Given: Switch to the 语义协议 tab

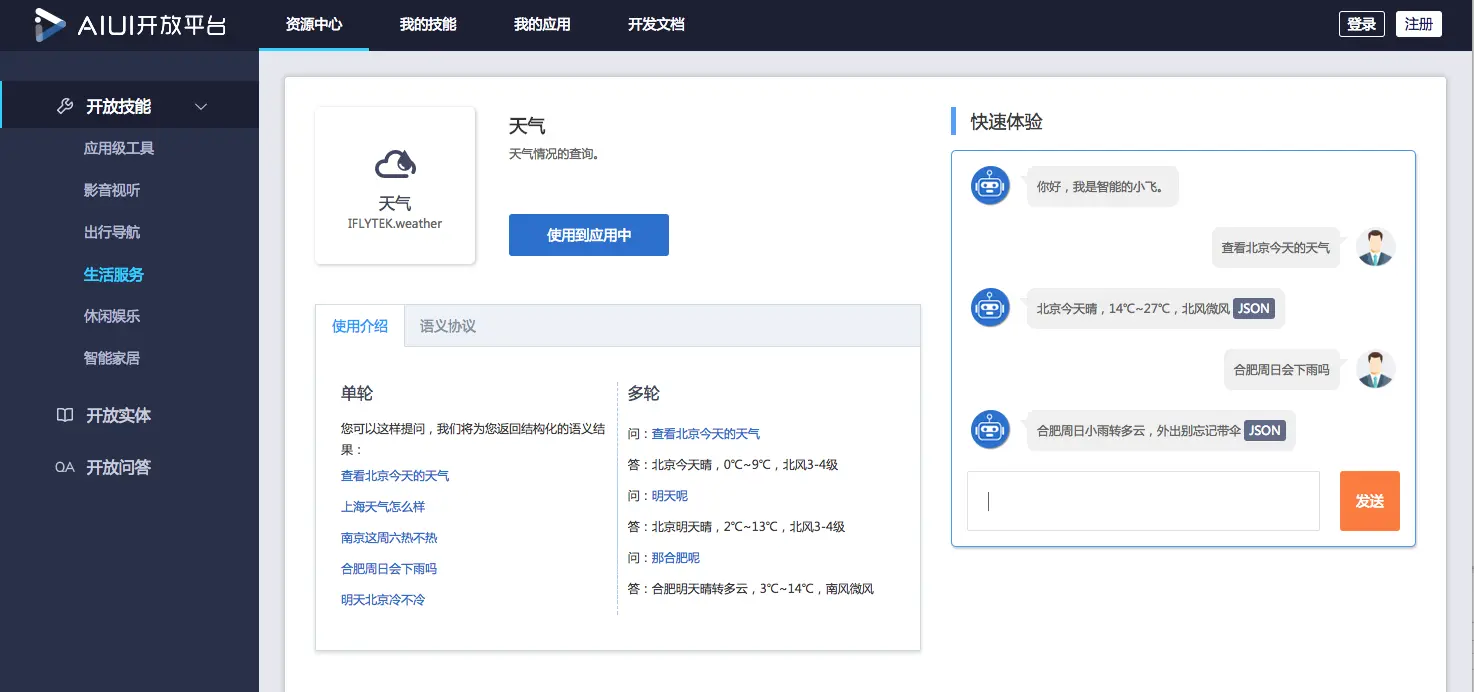Looking at the screenshot, I should [448, 326].
